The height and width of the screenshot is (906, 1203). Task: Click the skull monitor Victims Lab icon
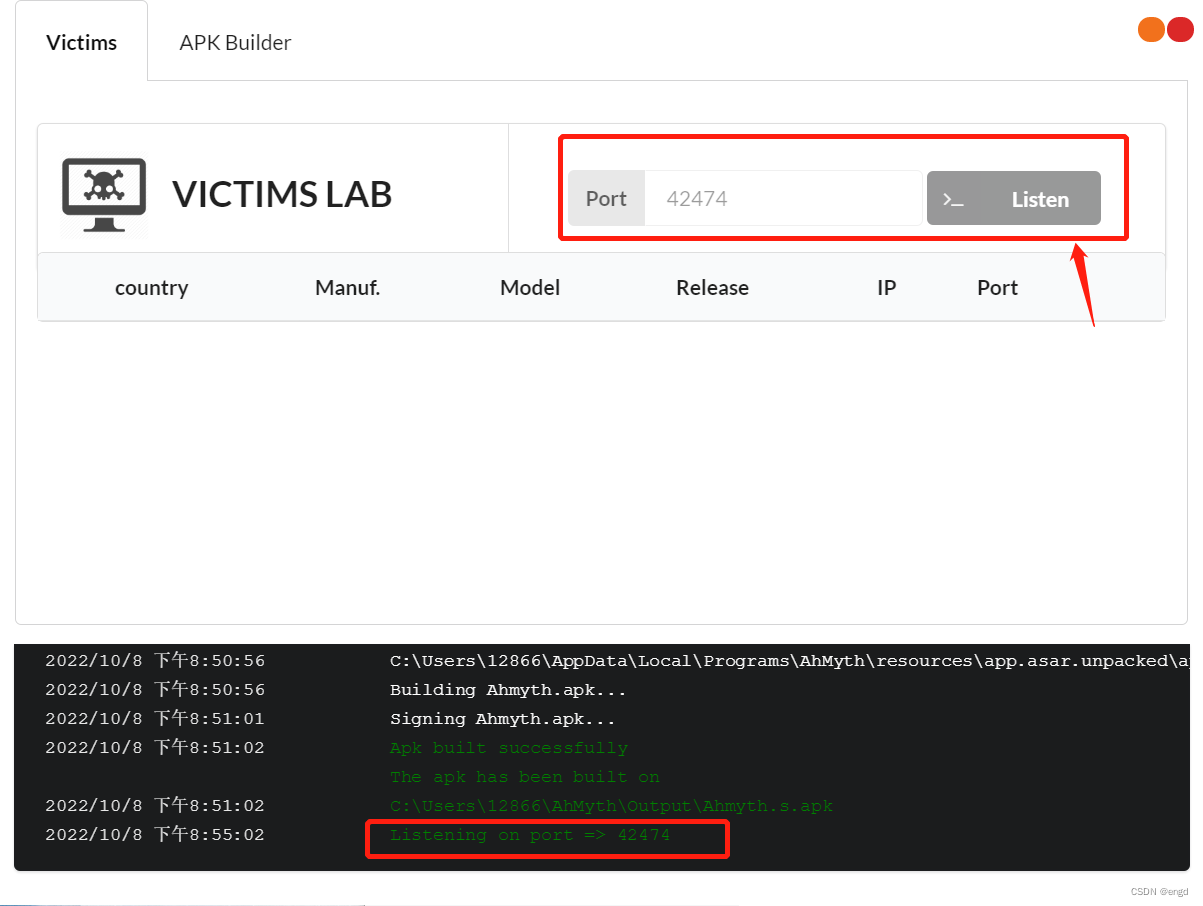[104, 195]
